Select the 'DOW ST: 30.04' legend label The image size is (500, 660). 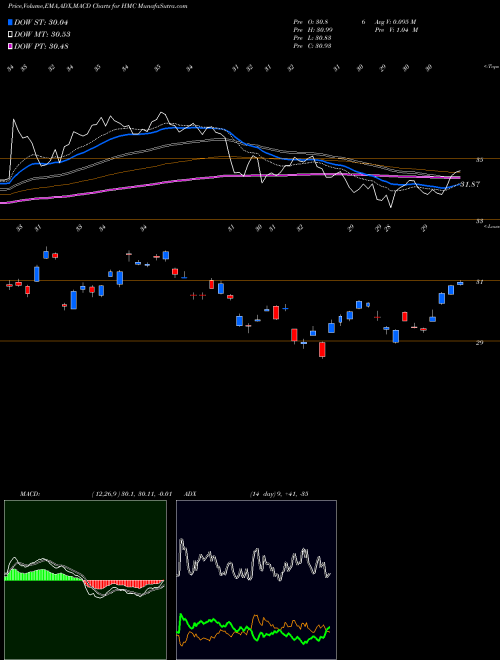(41, 22)
